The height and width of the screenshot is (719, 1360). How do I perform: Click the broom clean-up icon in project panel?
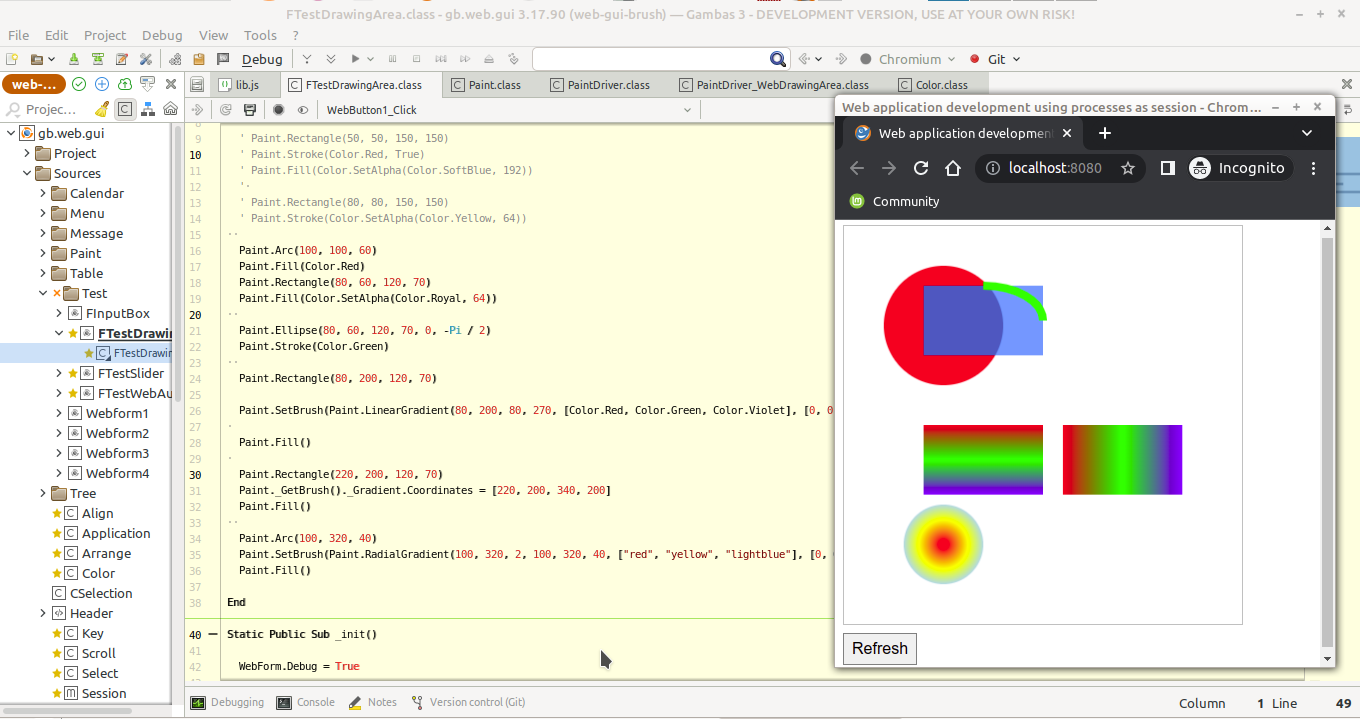(102, 109)
